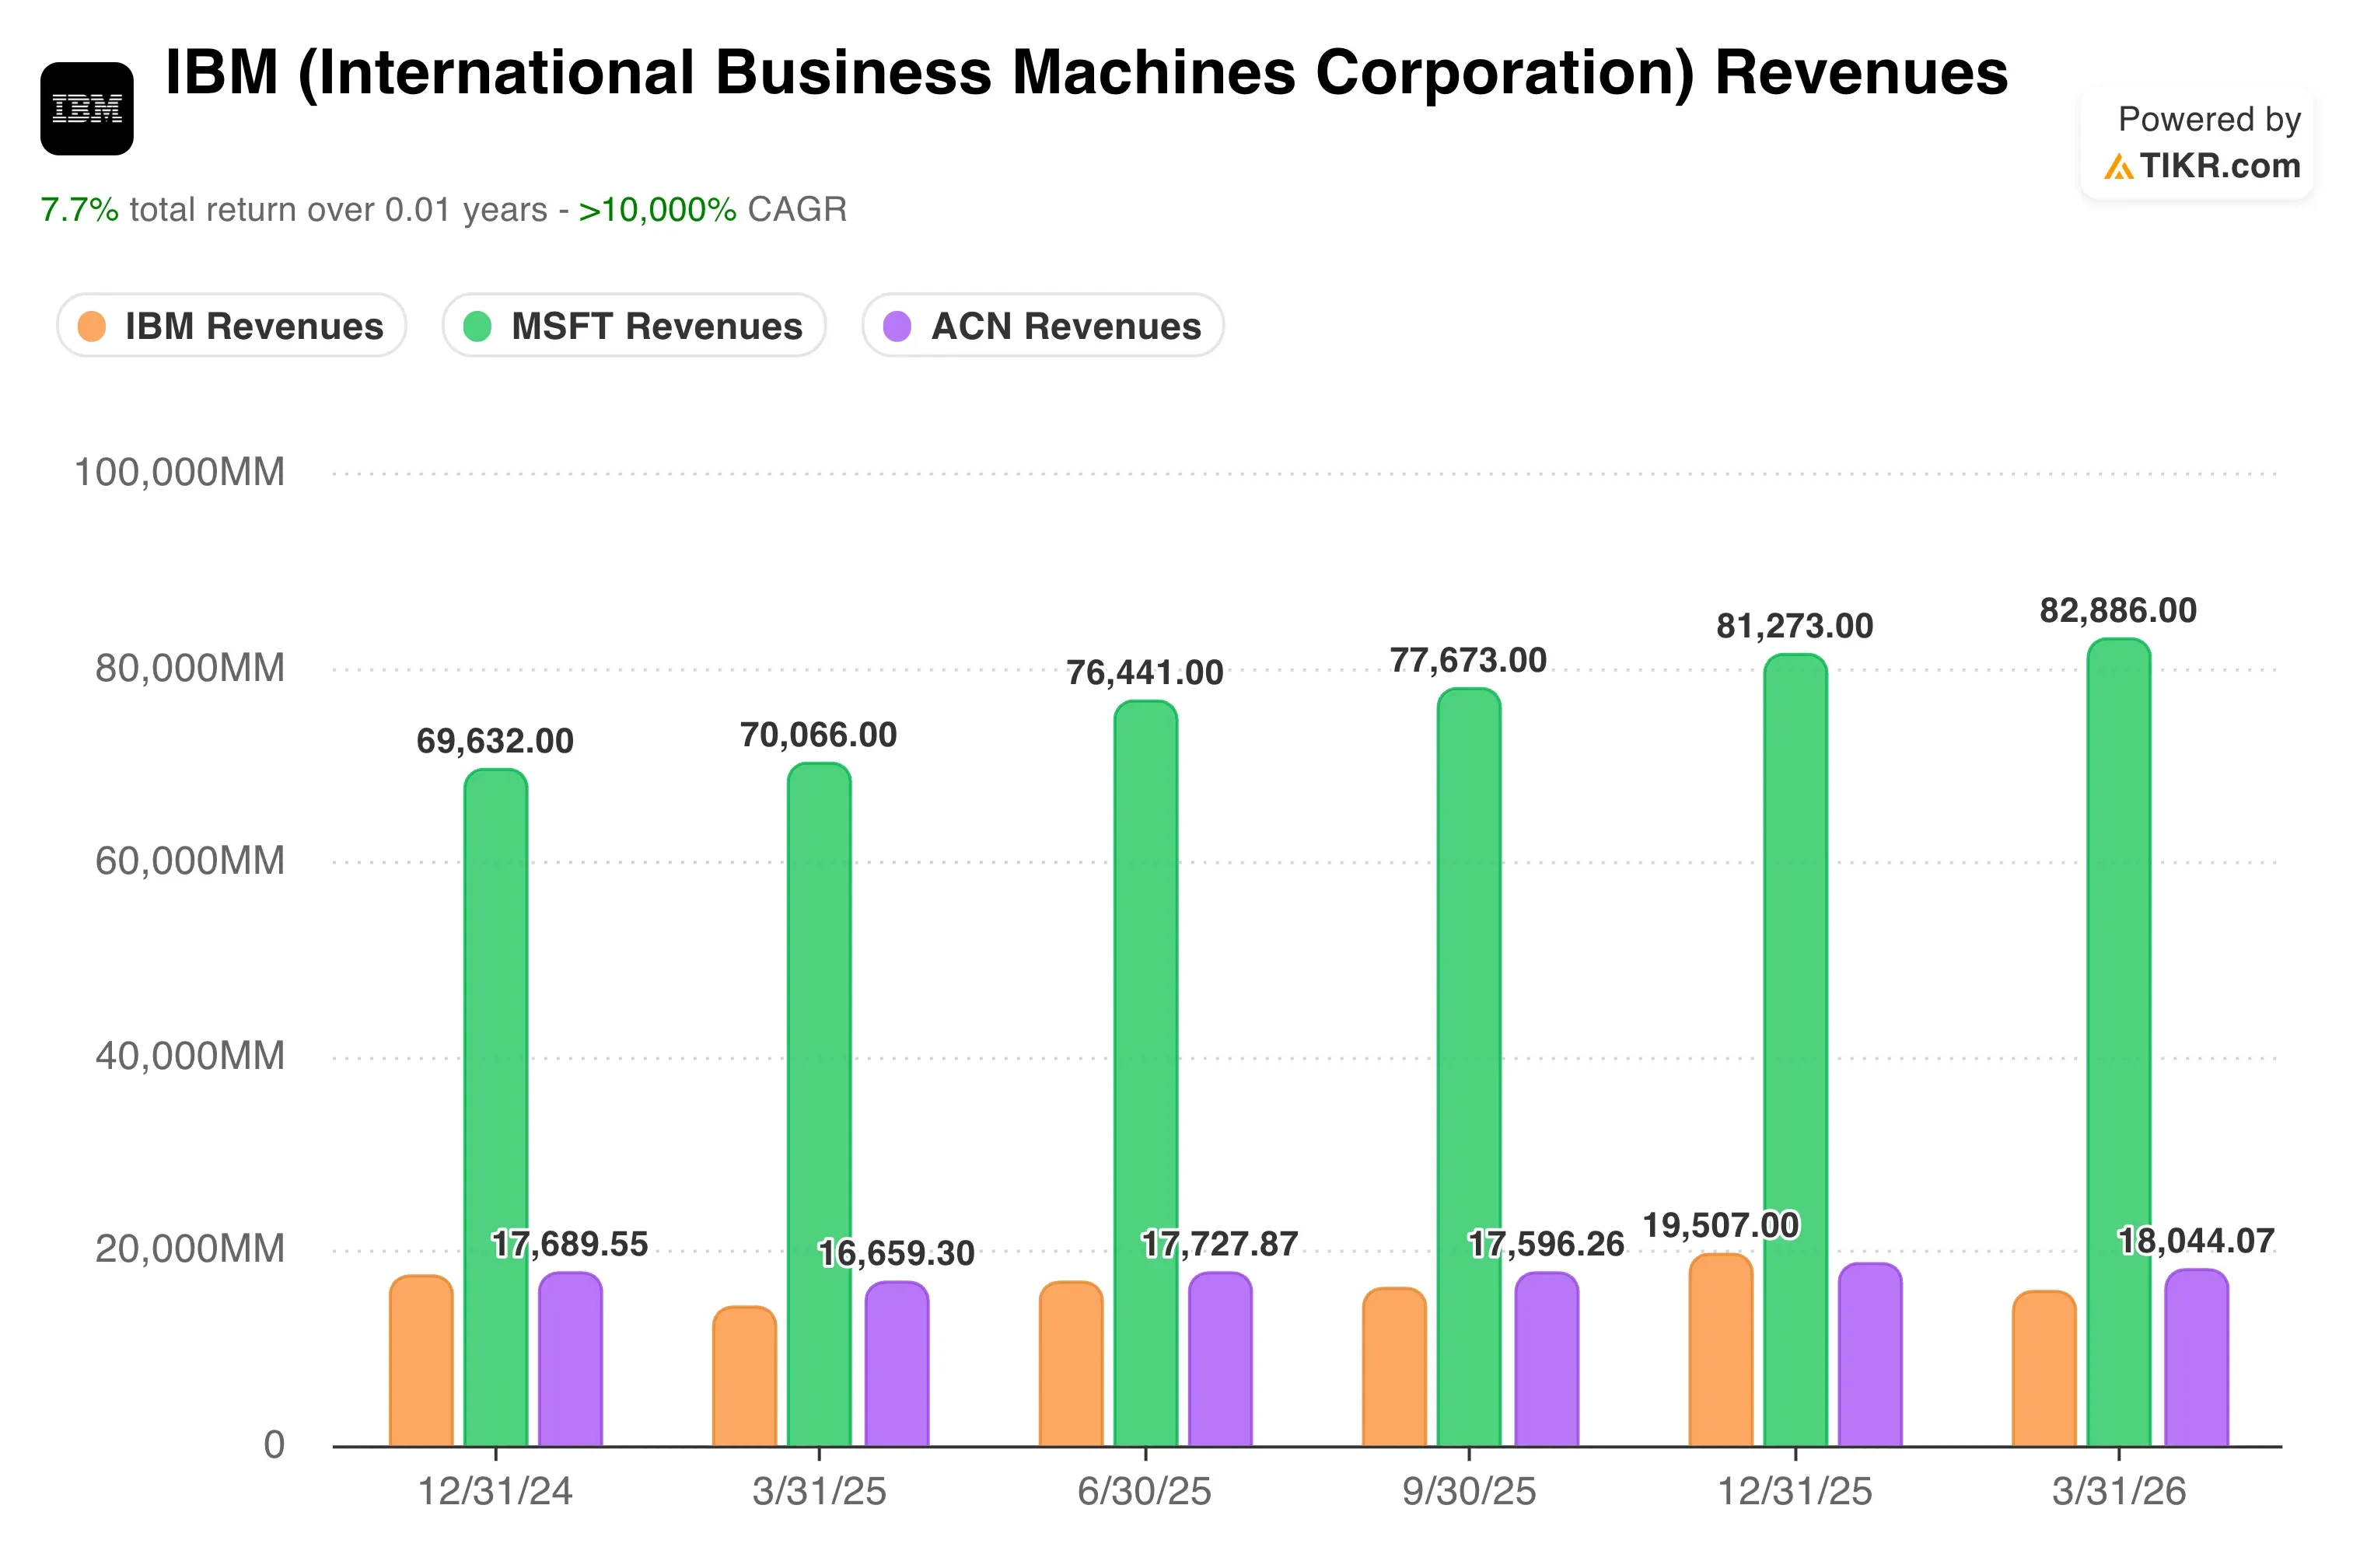Toggle the MSFT Revenues legend series

[634, 326]
